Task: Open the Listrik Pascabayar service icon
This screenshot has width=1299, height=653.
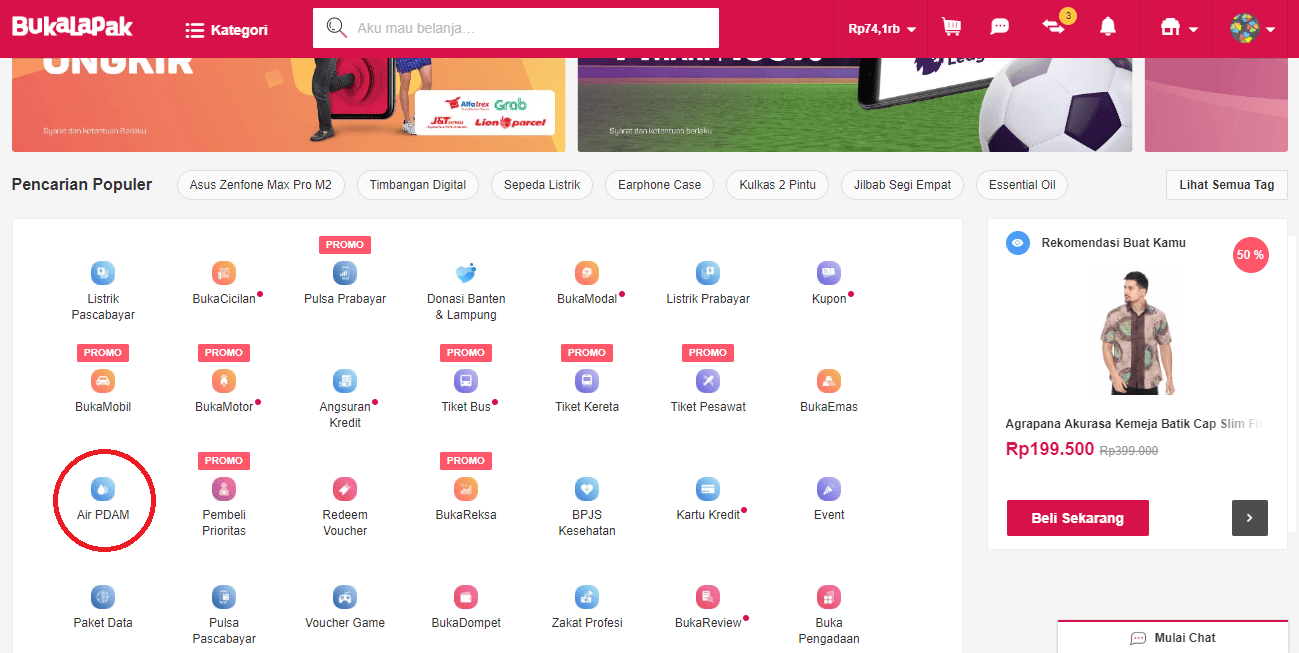Action: click(x=103, y=273)
